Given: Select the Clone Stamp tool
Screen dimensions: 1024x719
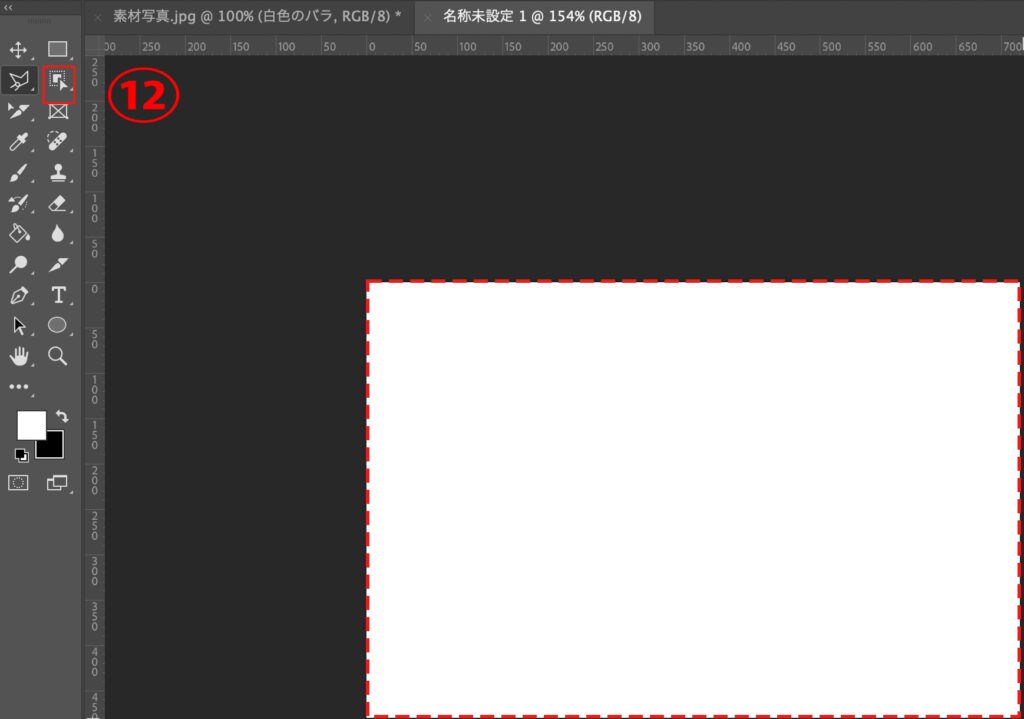Looking at the screenshot, I should (x=58, y=172).
